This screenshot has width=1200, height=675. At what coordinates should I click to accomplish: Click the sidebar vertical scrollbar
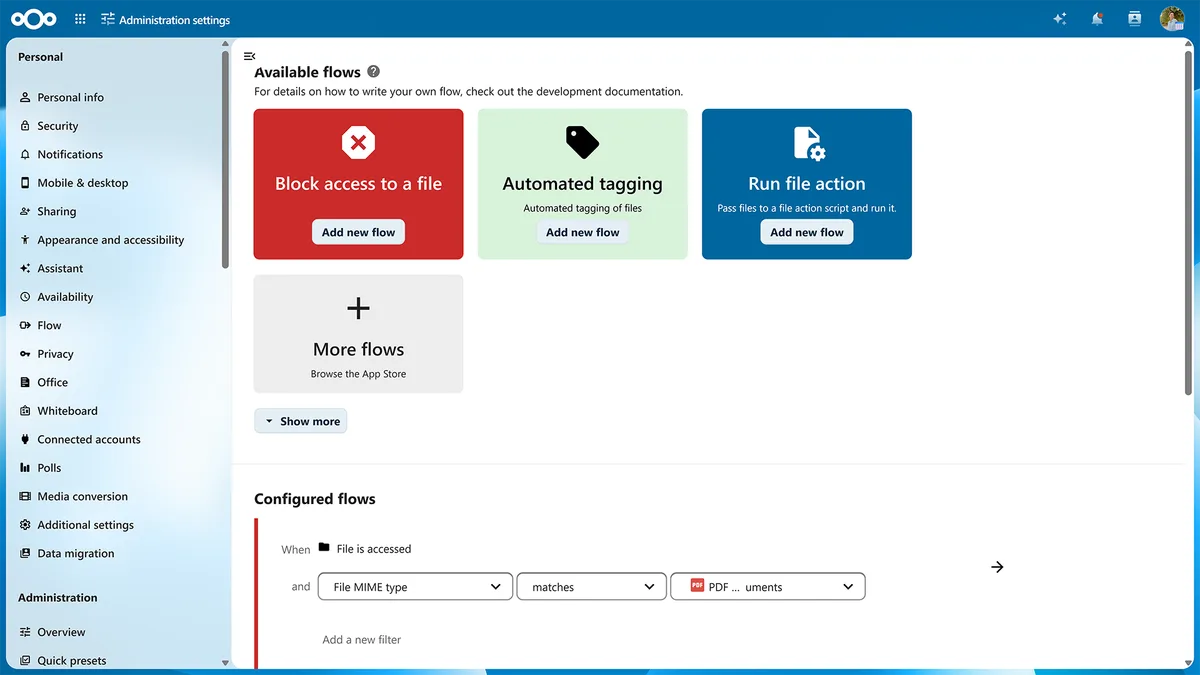point(225,160)
